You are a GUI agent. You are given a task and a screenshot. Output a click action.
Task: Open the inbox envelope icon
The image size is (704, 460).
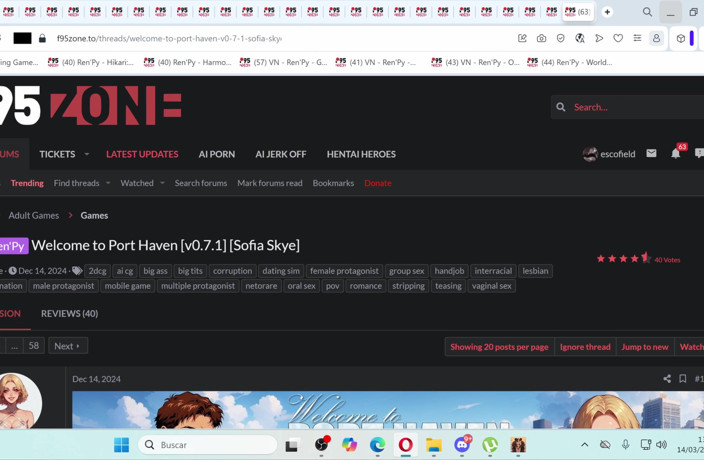click(651, 153)
